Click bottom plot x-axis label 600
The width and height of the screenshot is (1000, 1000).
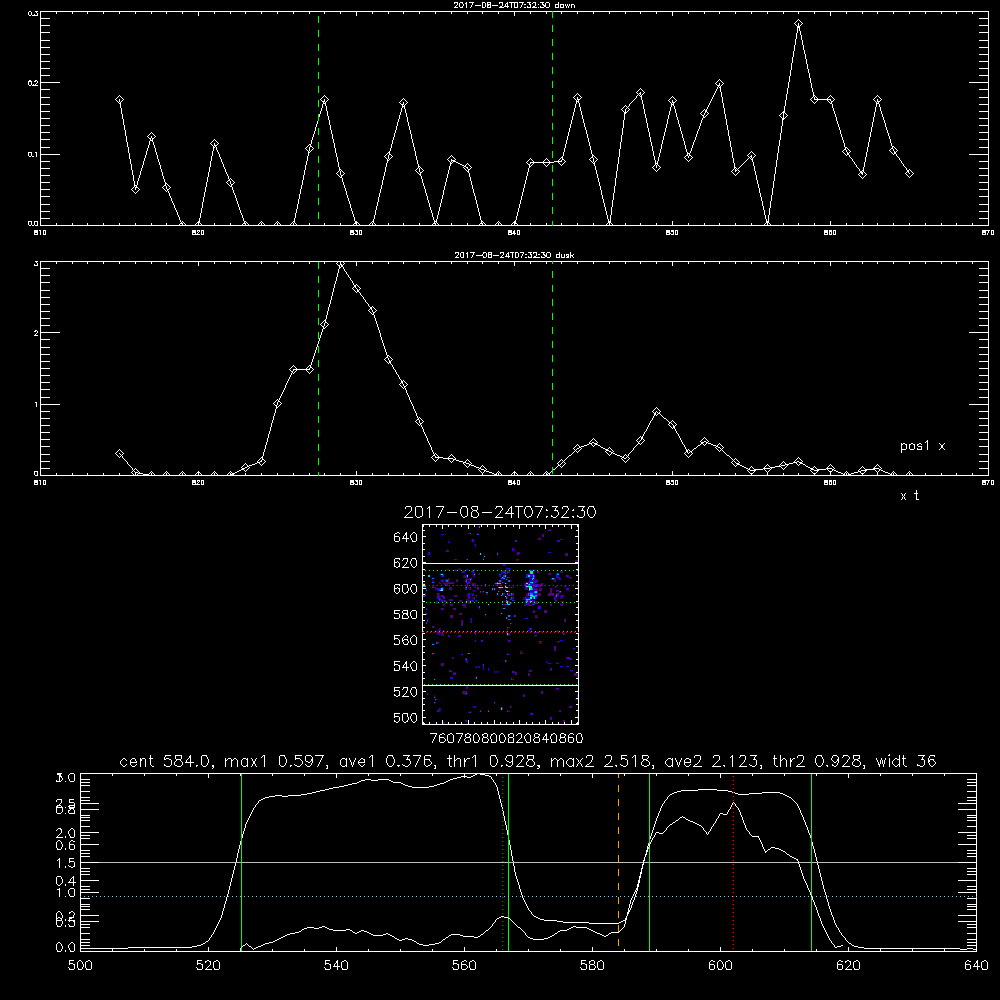click(x=721, y=966)
